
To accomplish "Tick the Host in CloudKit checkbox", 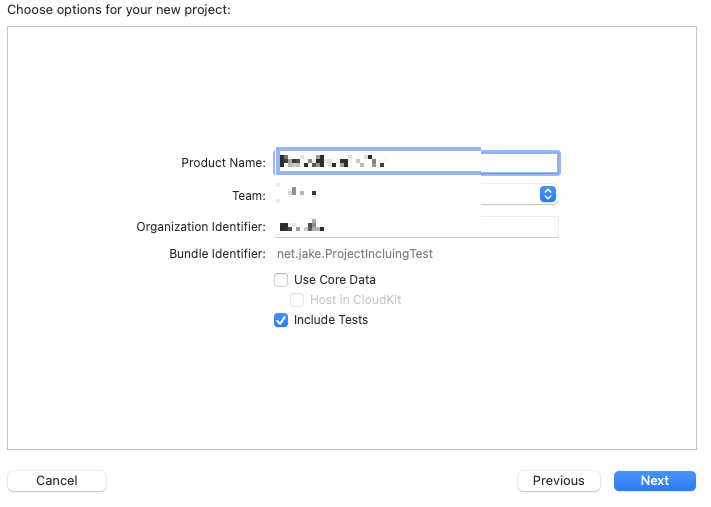I will pos(297,300).
